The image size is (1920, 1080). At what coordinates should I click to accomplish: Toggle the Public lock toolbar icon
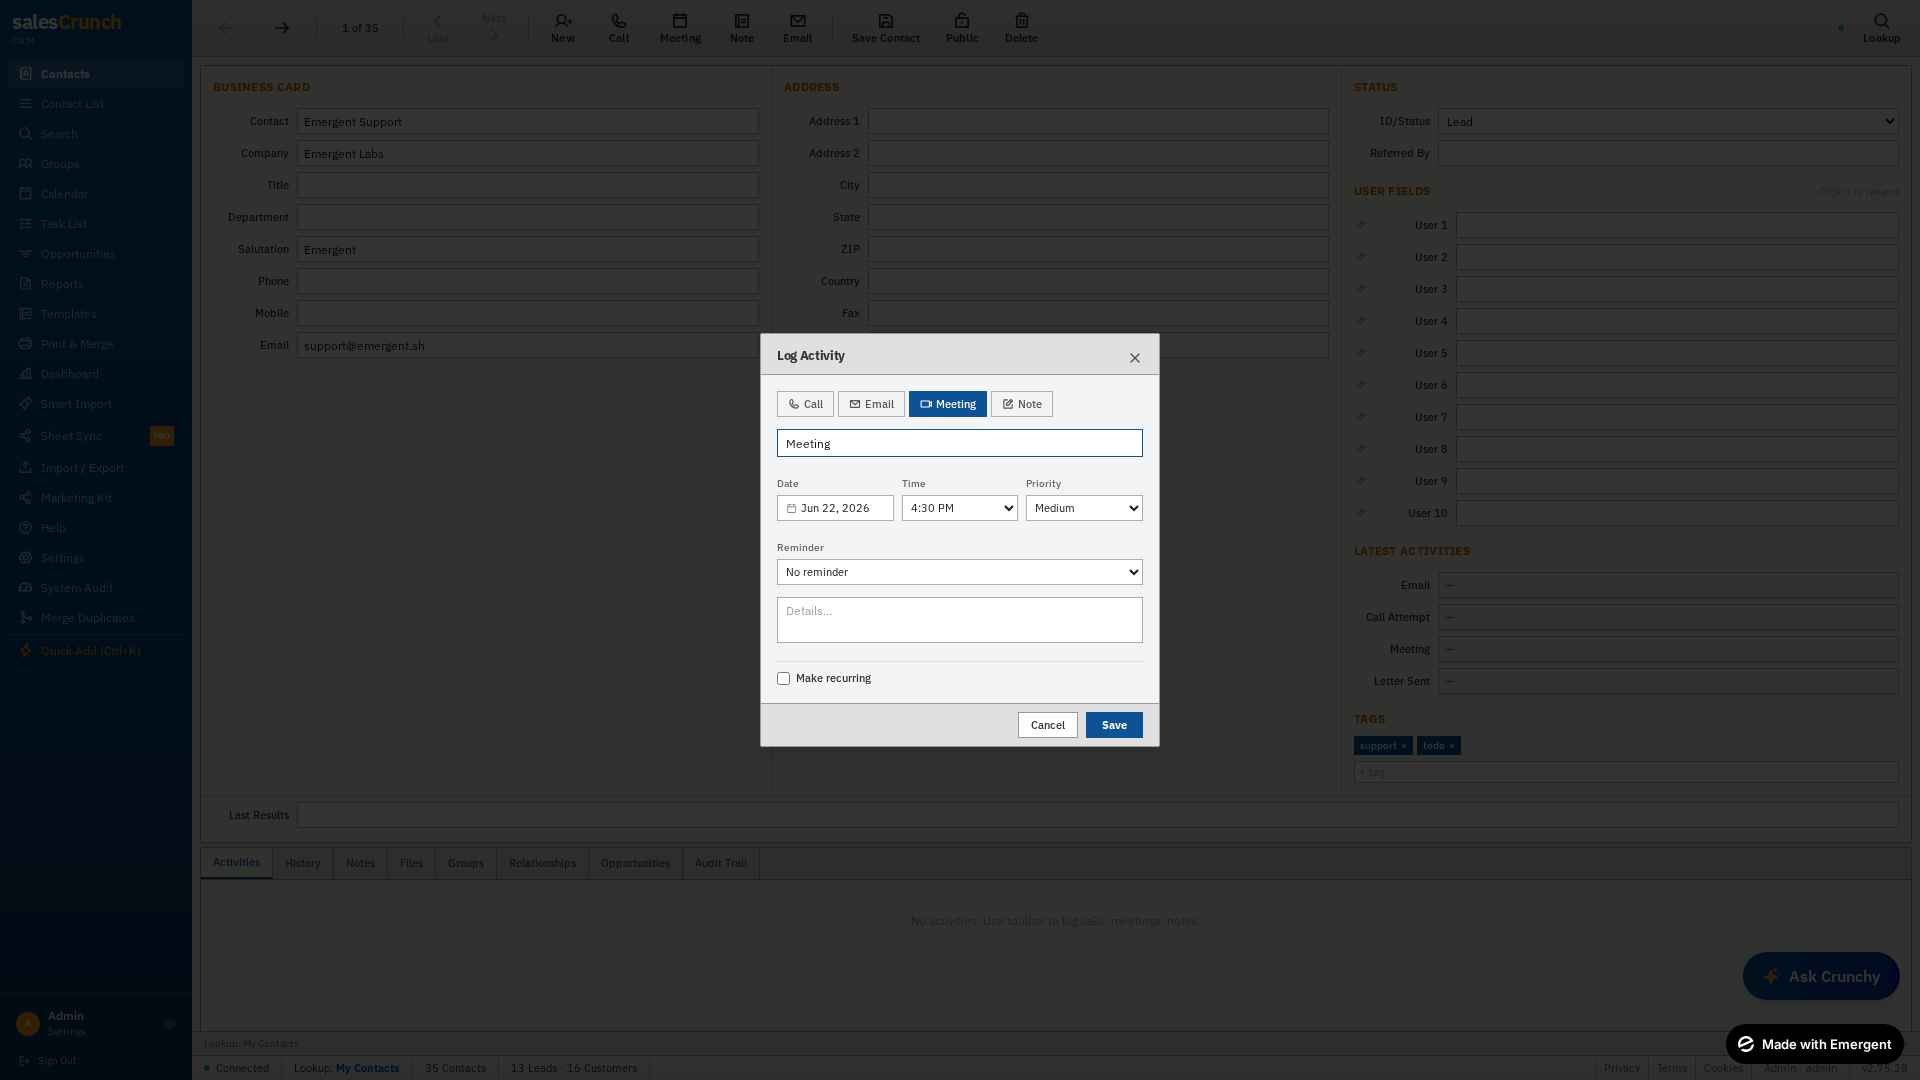point(962,28)
